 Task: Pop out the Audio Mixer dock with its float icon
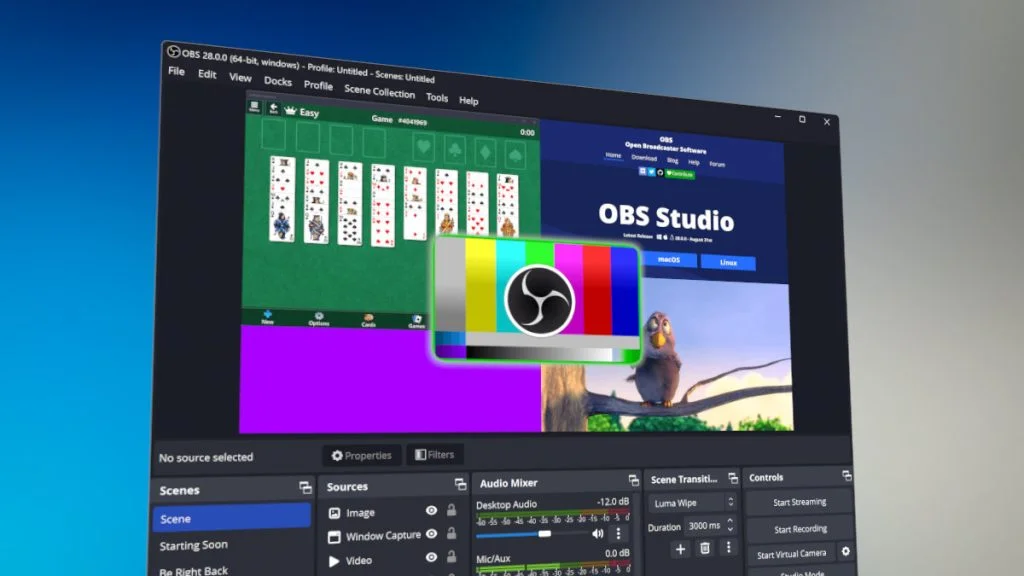pyautogui.click(x=633, y=480)
